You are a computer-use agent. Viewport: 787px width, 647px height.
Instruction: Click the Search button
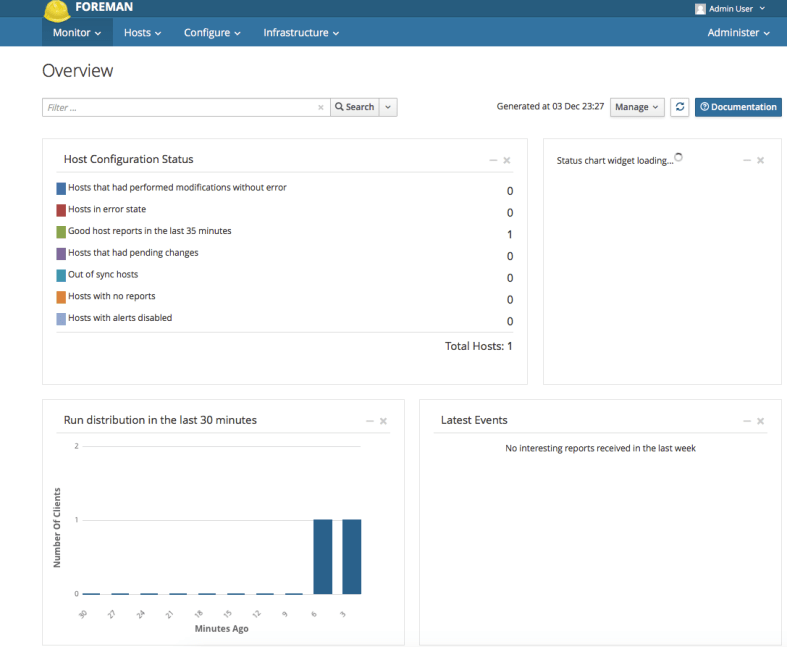click(x=354, y=107)
